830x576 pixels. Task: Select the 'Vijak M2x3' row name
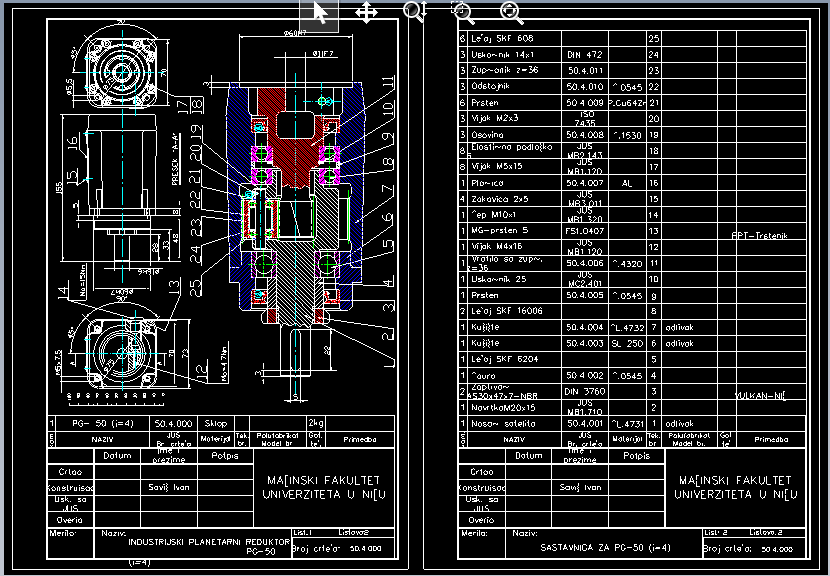pyautogui.click(x=495, y=118)
